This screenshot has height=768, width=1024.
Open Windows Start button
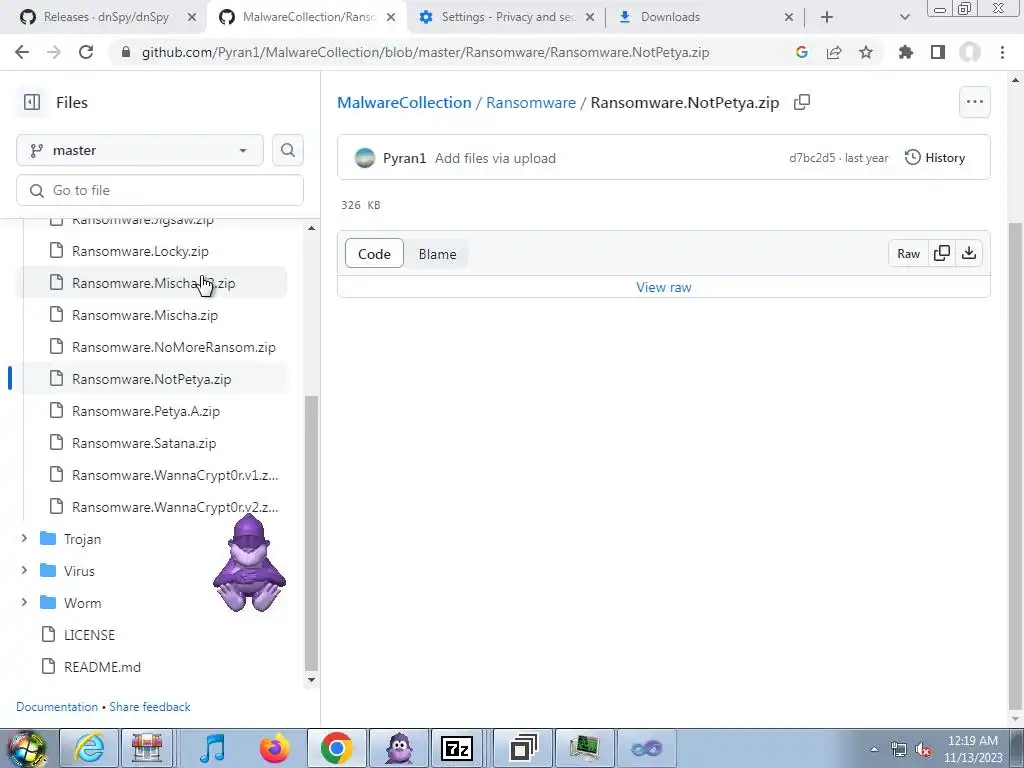(26, 748)
